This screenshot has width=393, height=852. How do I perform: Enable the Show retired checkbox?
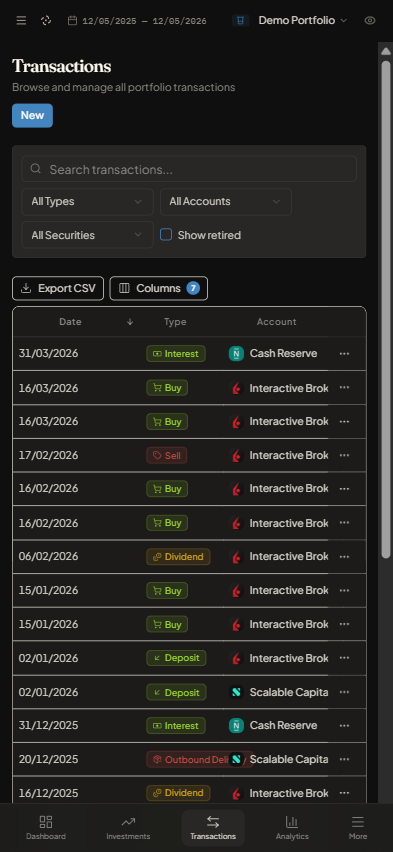point(166,235)
